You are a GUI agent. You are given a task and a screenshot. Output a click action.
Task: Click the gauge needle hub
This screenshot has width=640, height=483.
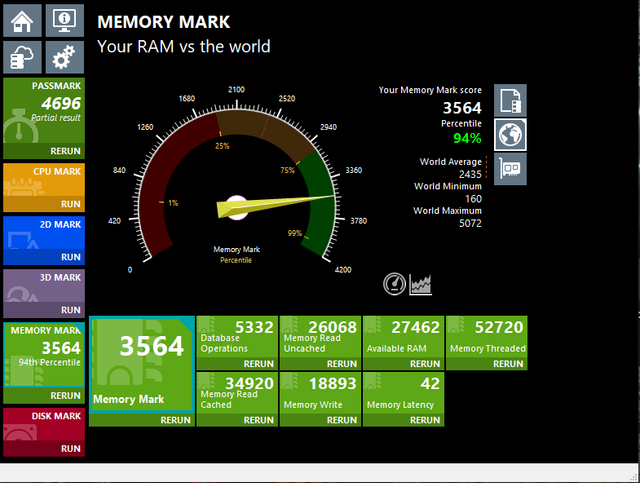(x=237, y=207)
